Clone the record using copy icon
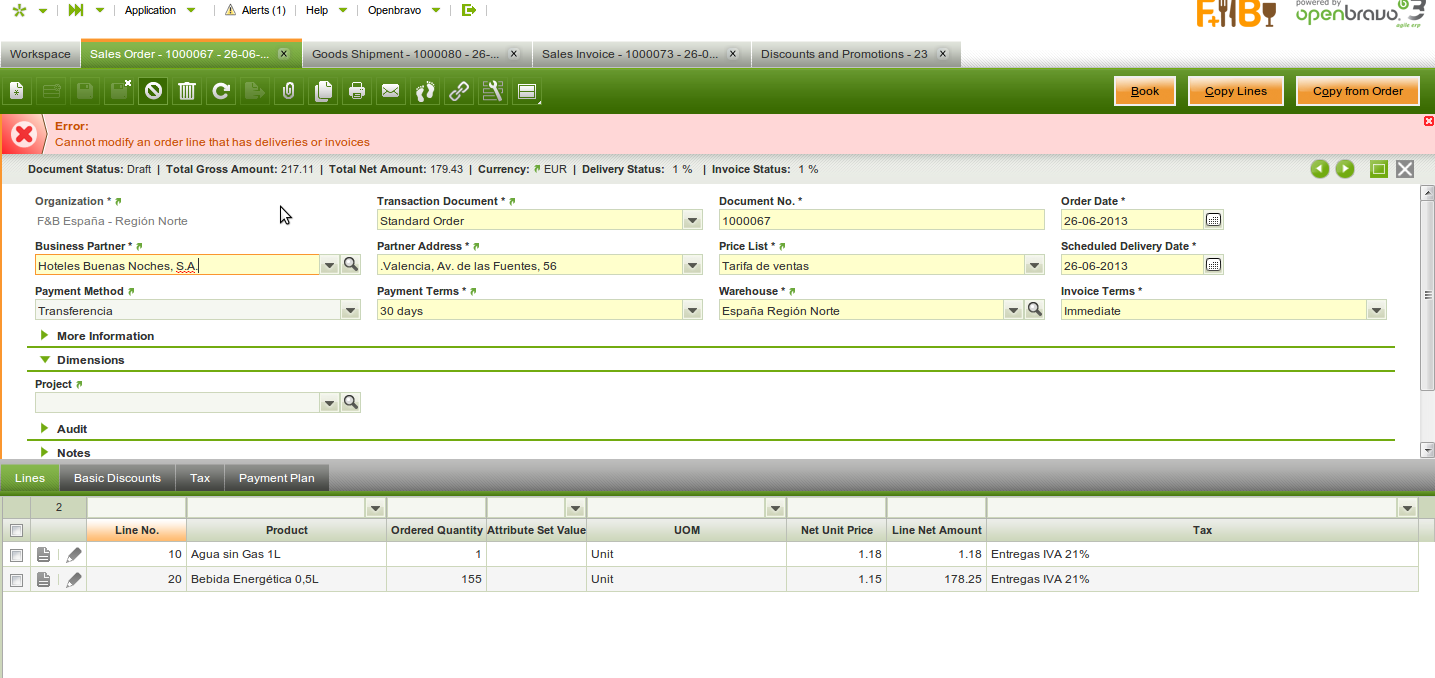 coord(323,92)
